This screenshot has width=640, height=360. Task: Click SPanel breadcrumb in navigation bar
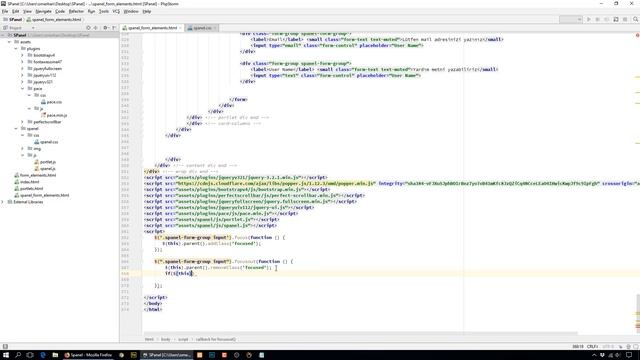[x=13, y=19]
